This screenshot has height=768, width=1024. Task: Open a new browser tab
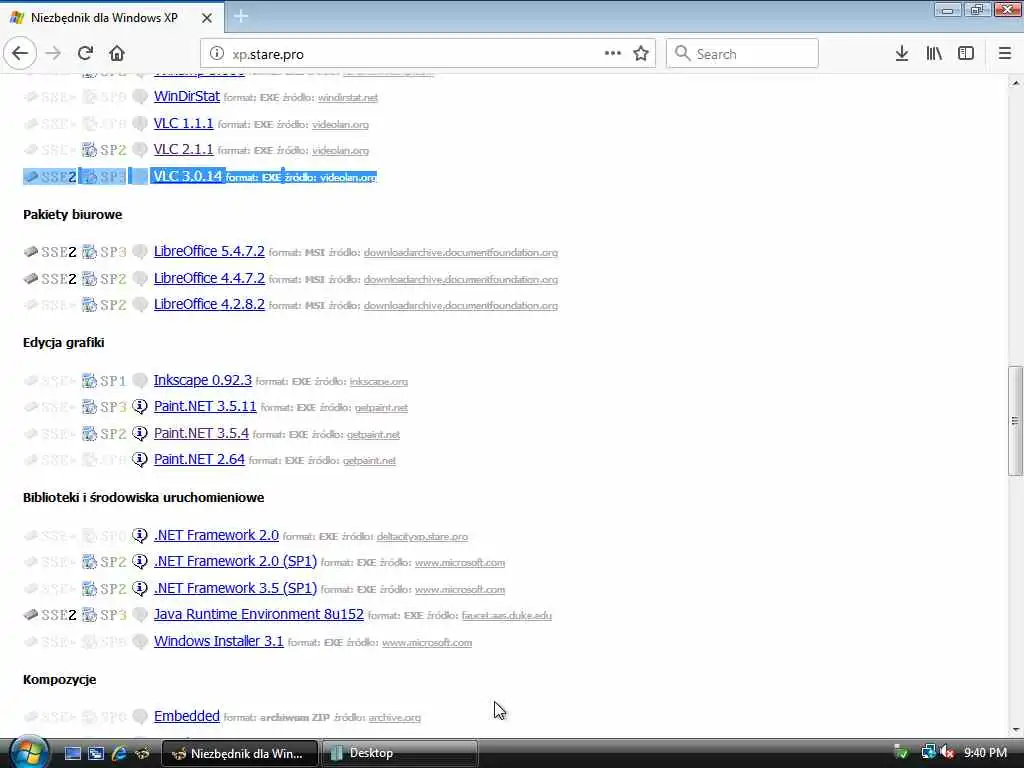[x=240, y=16]
